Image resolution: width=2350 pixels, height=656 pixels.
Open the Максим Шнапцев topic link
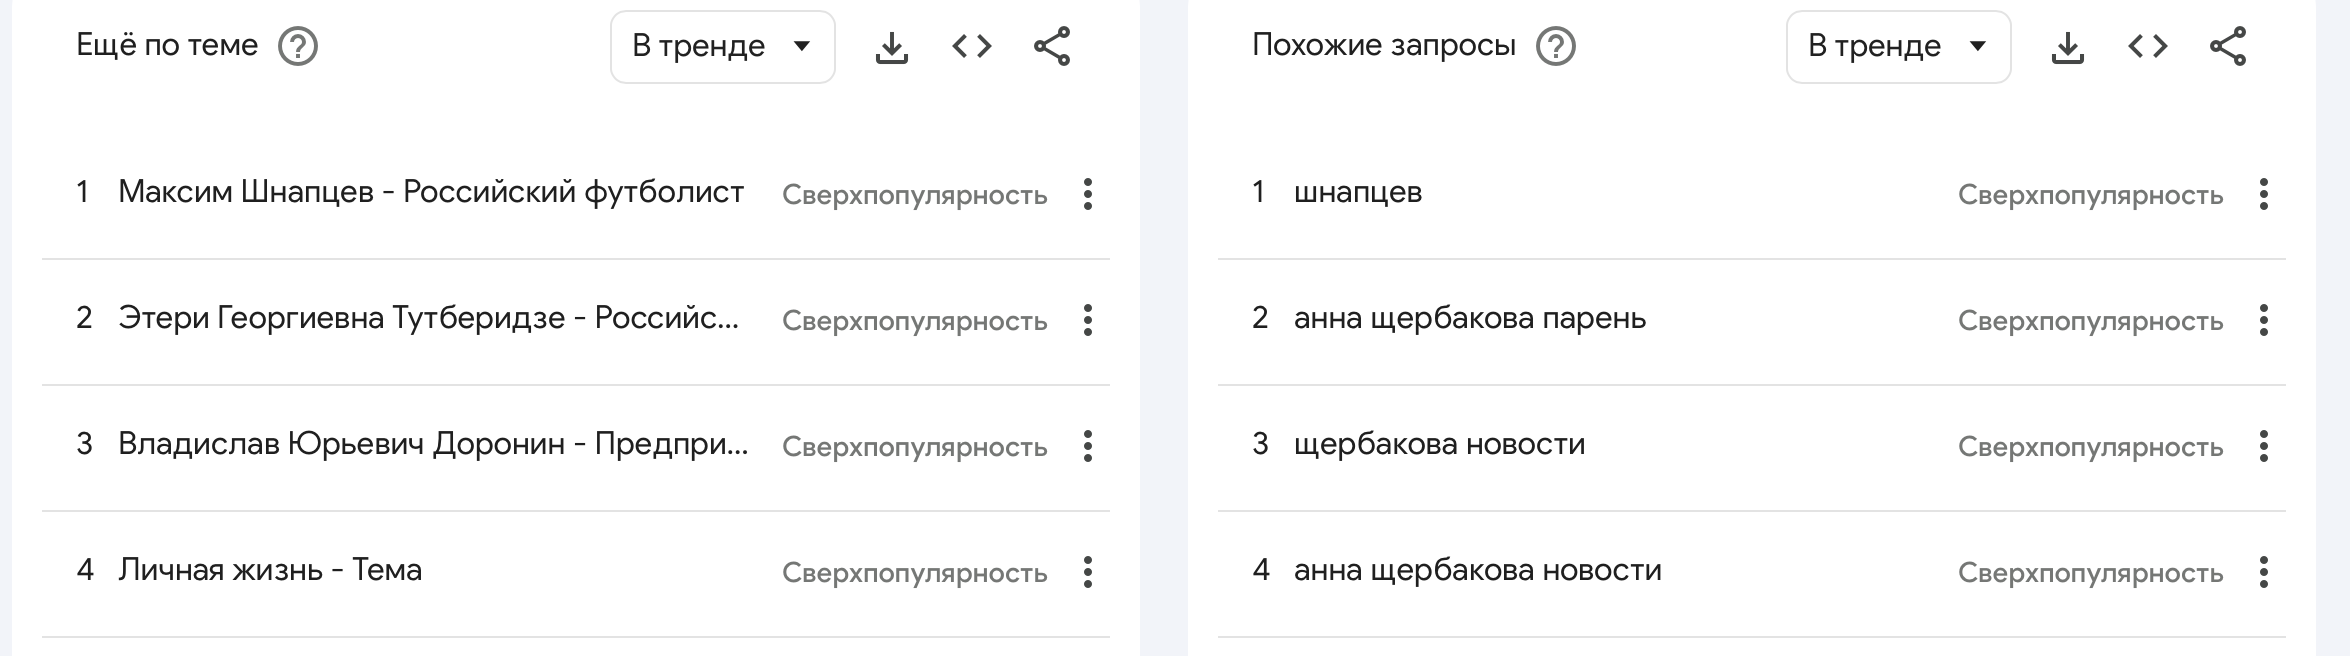pyautogui.click(x=430, y=192)
